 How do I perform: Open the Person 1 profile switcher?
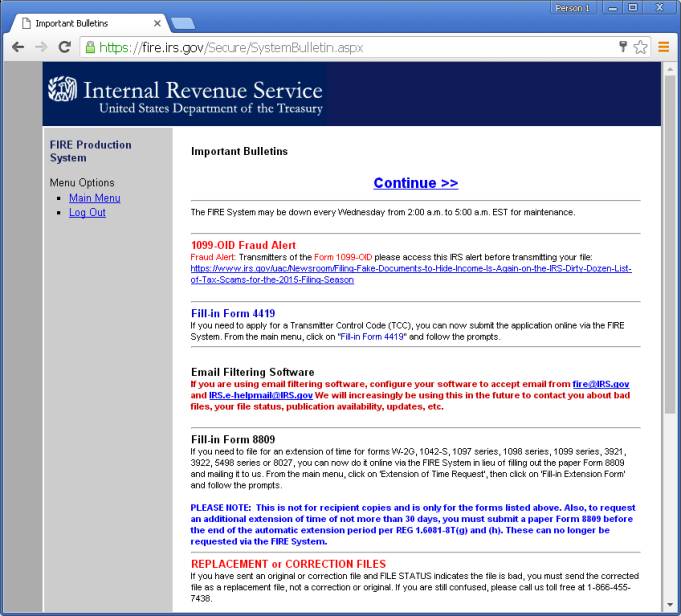(574, 8)
